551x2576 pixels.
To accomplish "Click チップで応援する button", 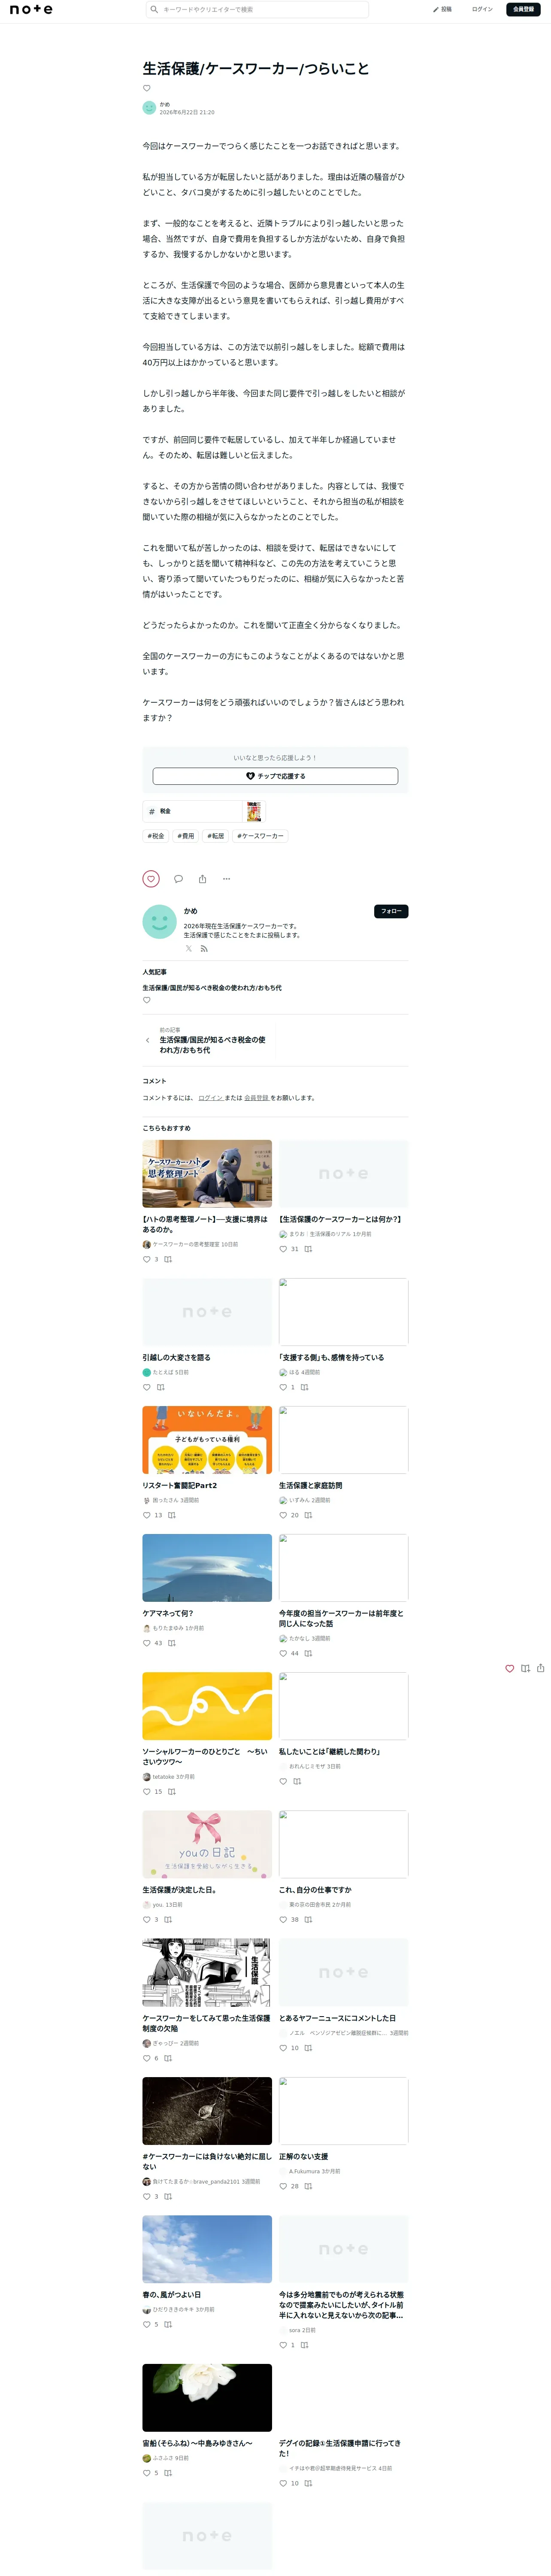I will point(275,776).
